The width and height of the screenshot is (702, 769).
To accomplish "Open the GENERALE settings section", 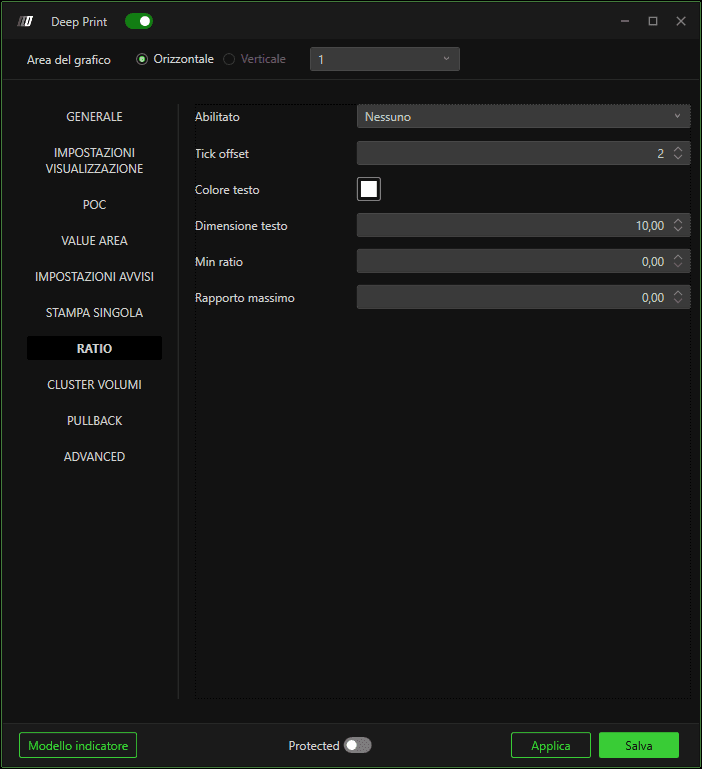I will point(94,117).
